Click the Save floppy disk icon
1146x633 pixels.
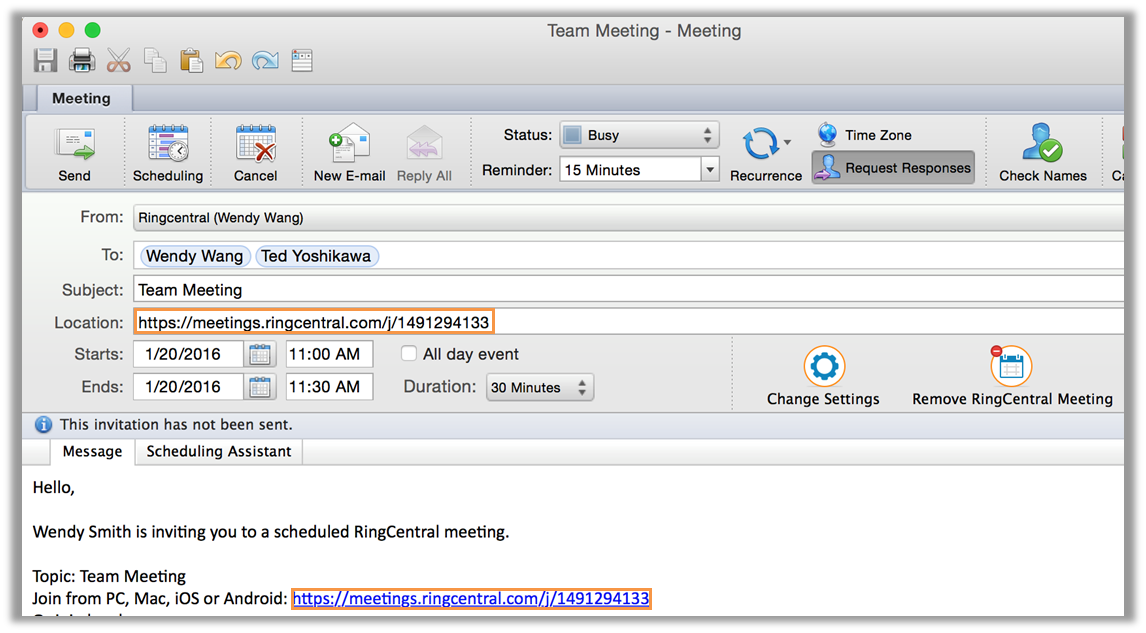coord(45,60)
